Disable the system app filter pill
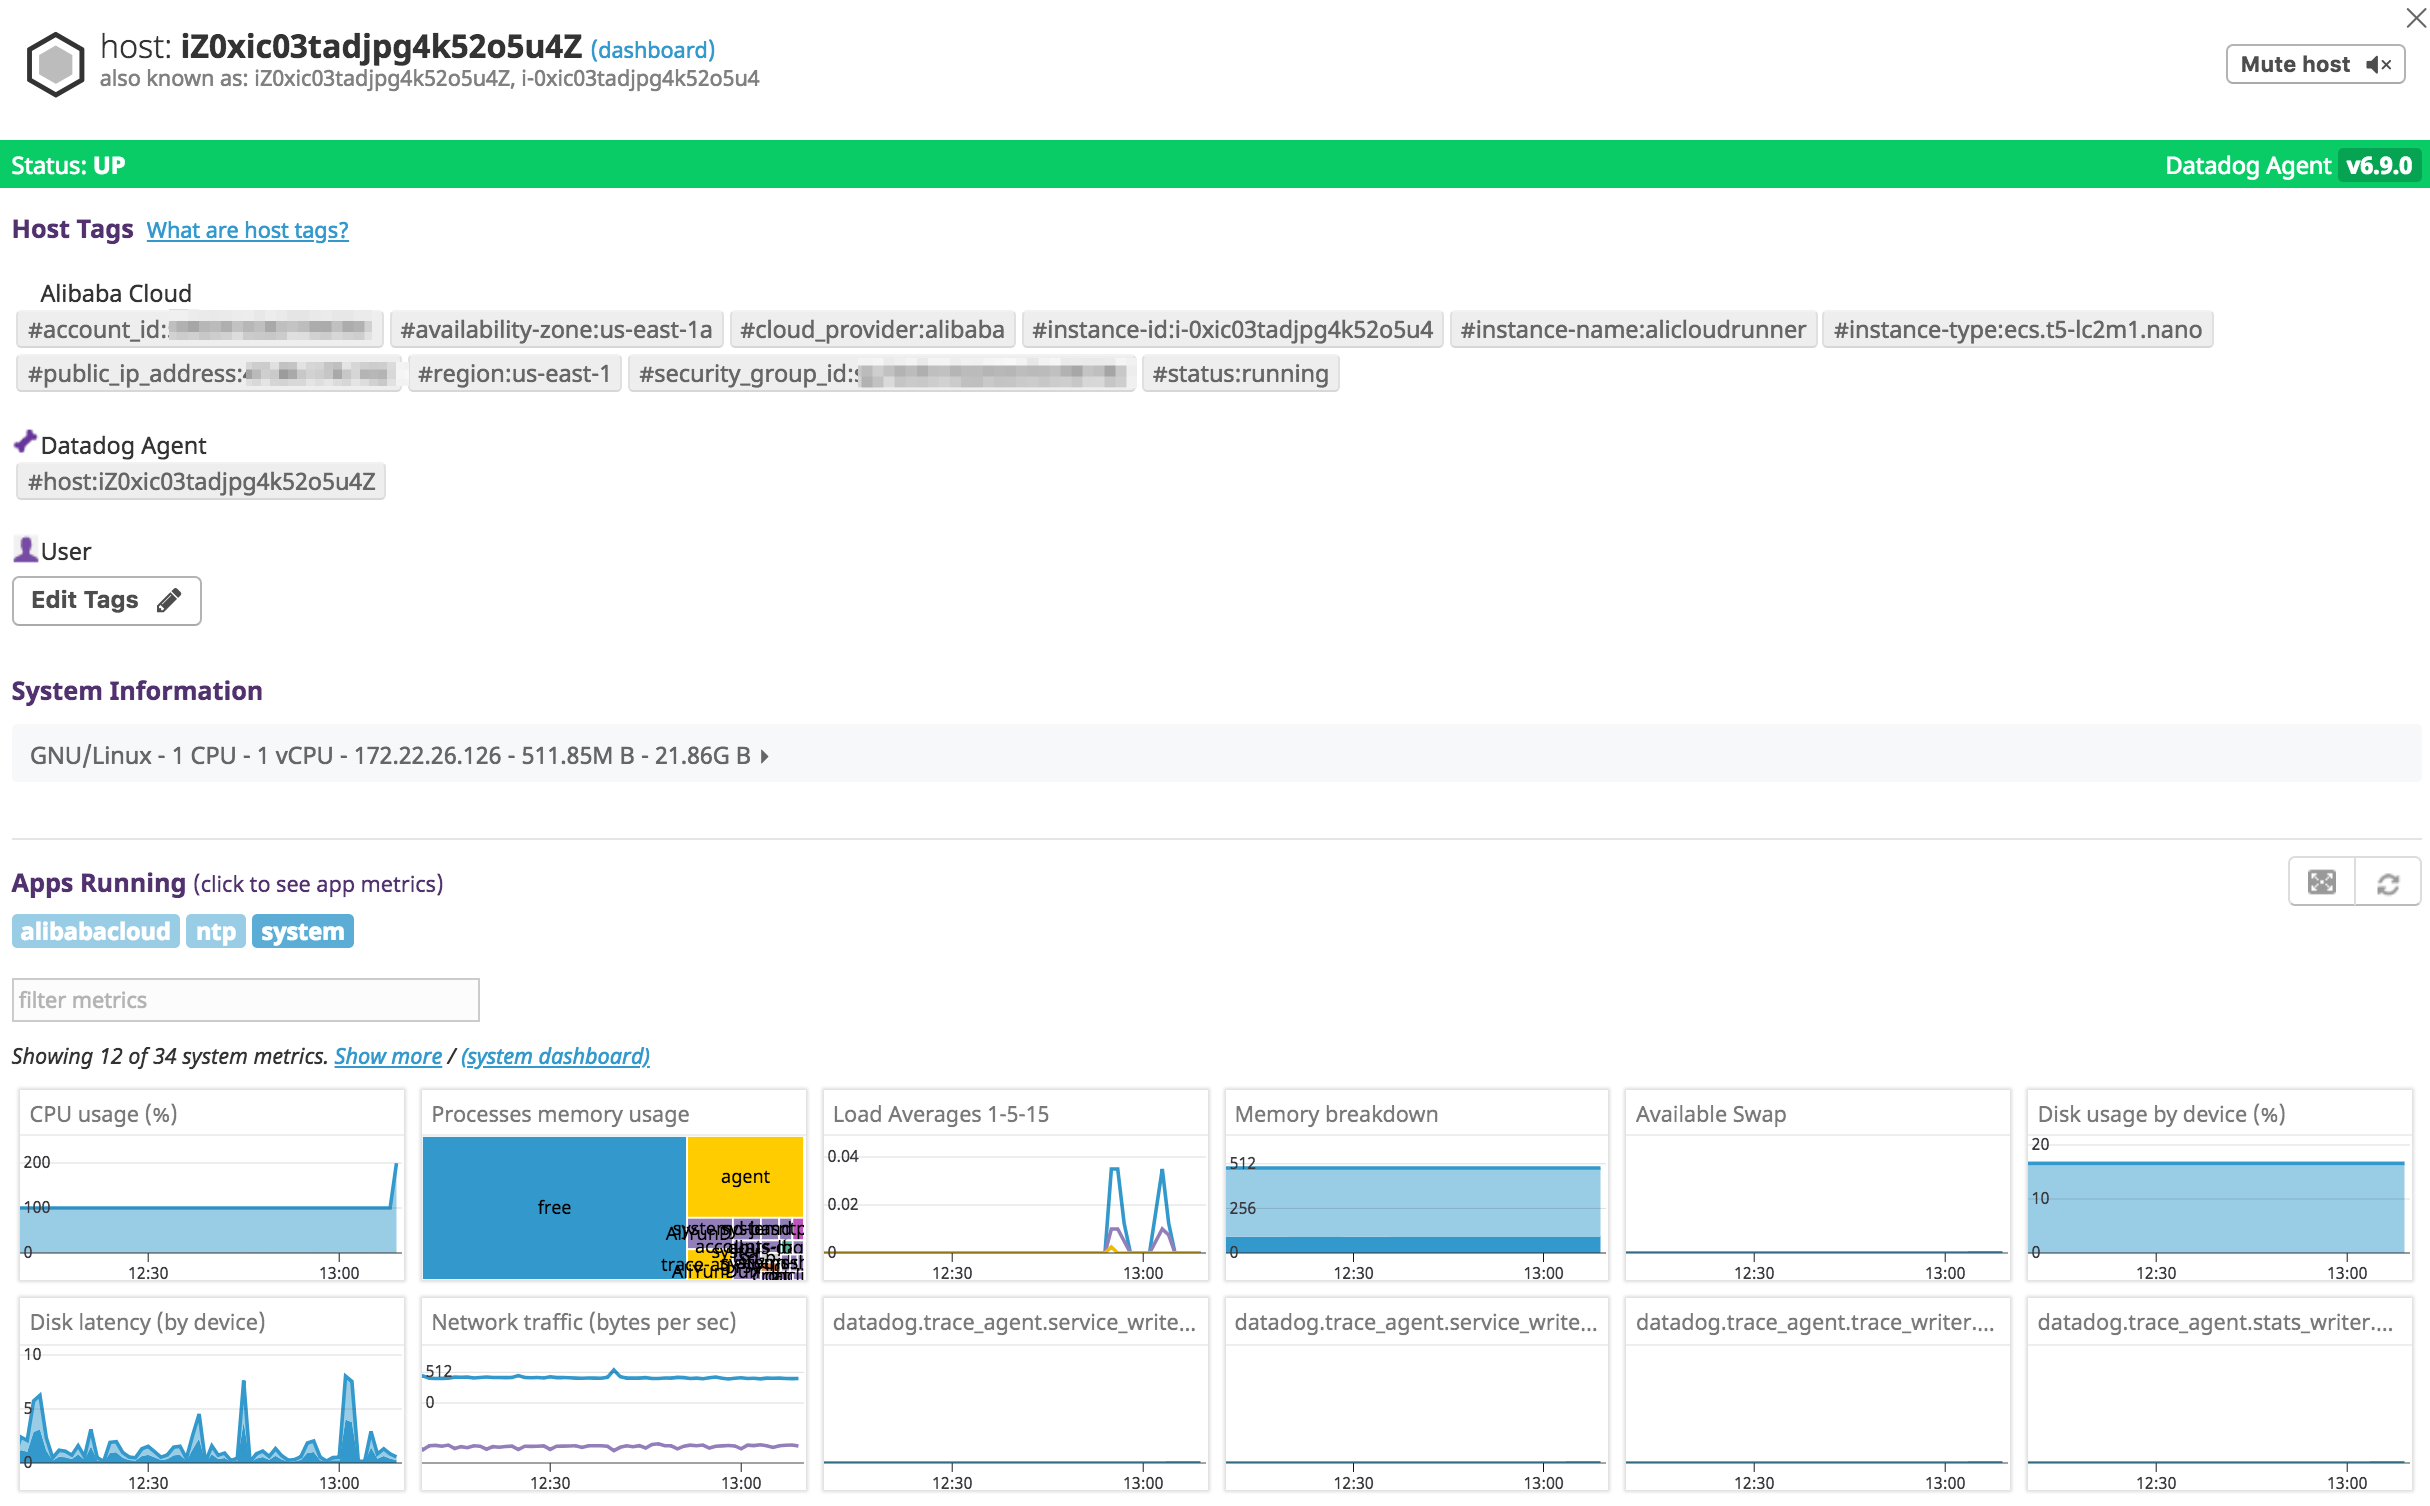The width and height of the screenshot is (2430, 1506). point(303,931)
